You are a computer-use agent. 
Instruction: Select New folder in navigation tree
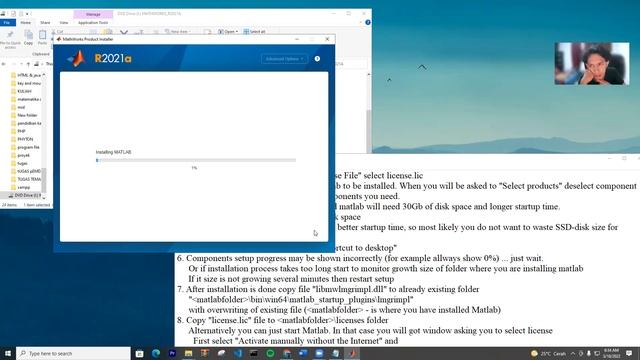pyautogui.click(x=24, y=115)
